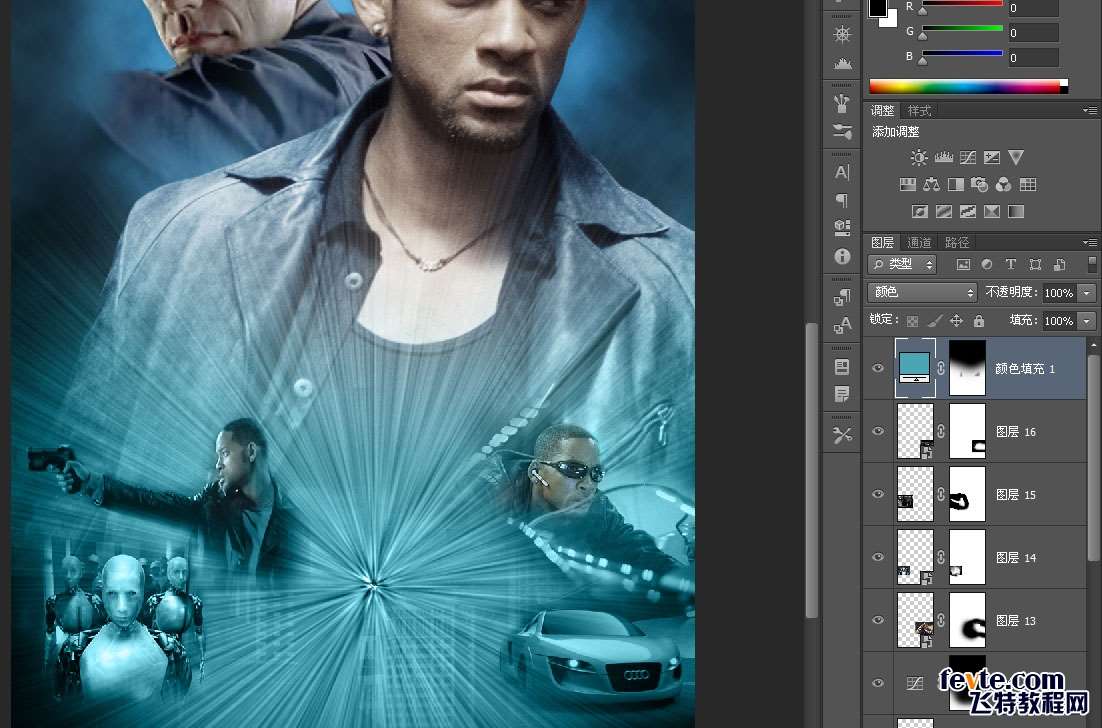
Task: Hide the 图层 13 layer
Action: [878, 620]
